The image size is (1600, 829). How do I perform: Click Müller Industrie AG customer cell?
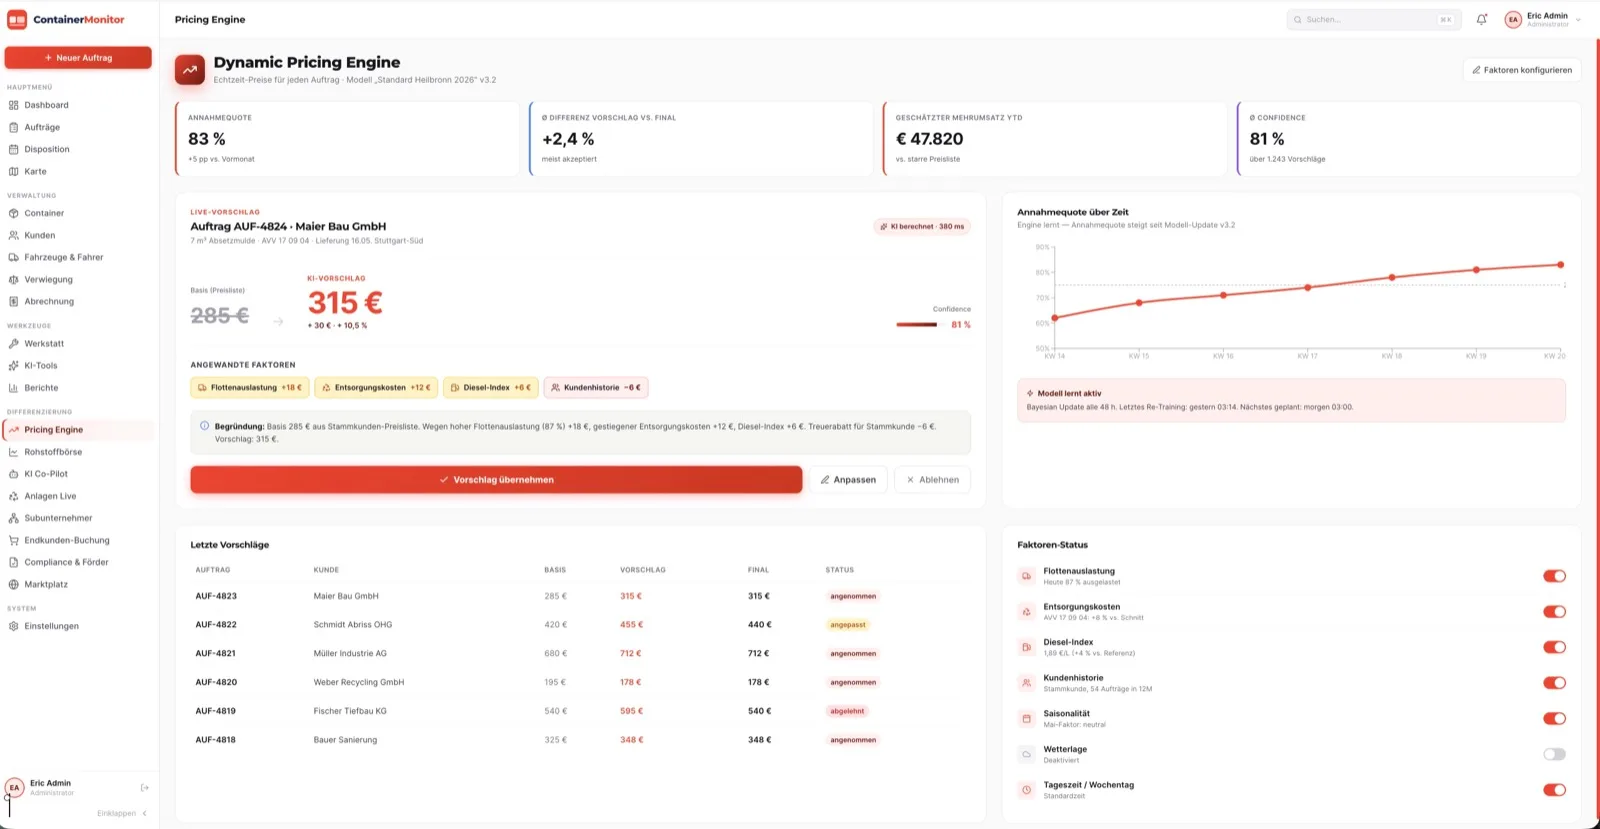pyautogui.click(x=350, y=654)
